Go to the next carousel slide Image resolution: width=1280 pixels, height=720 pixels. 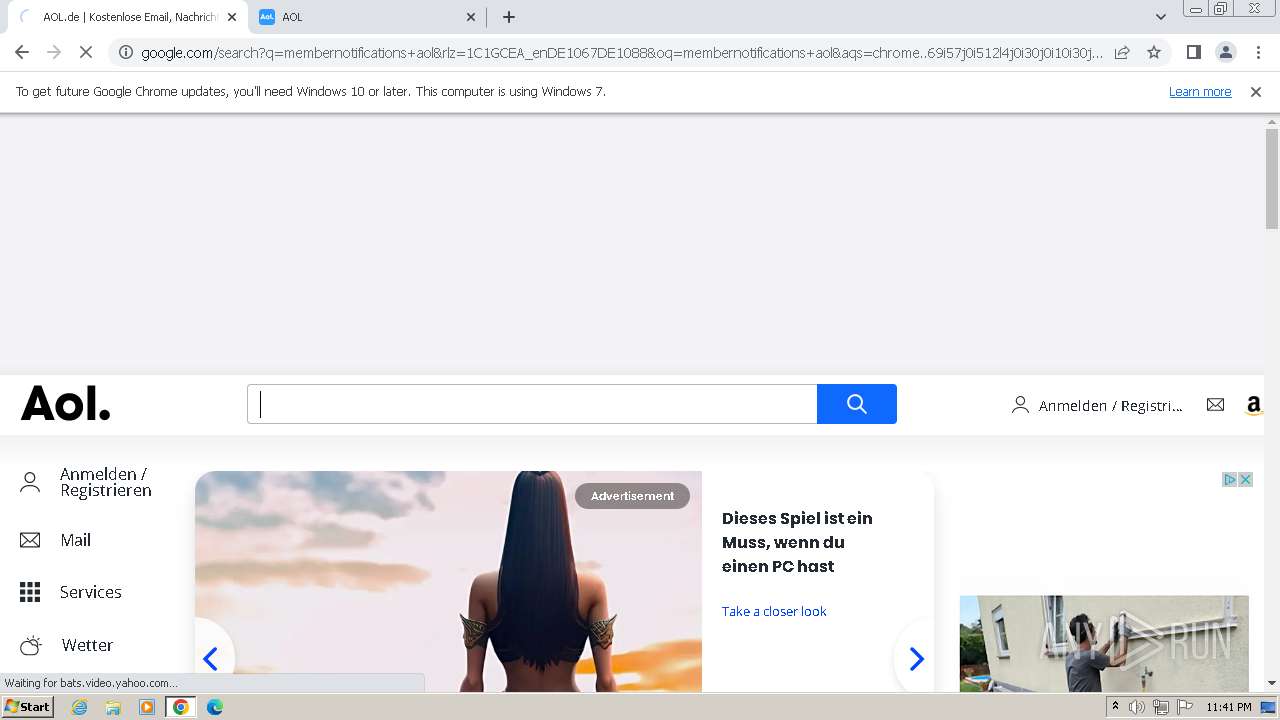tap(916, 659)
